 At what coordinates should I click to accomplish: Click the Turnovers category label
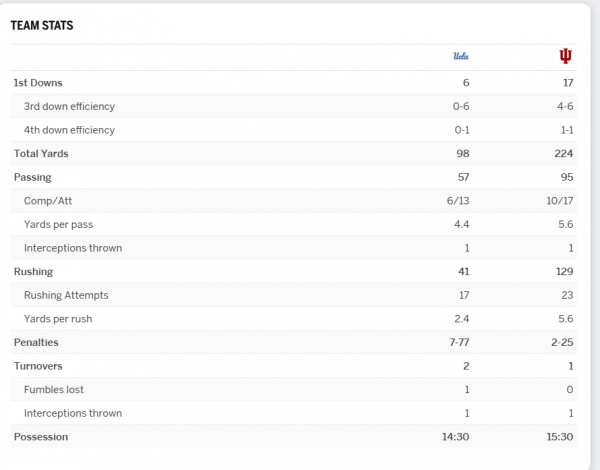(38, 366)
